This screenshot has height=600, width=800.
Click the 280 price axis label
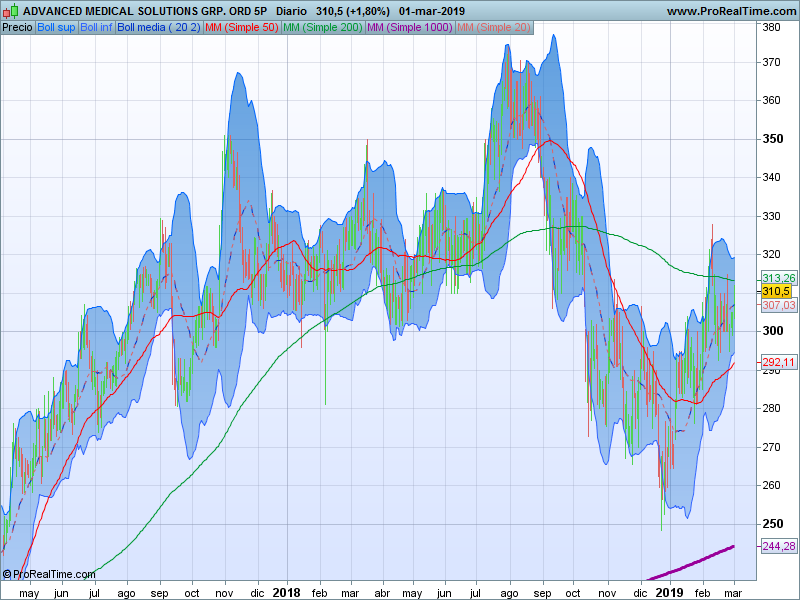click(x=771, y=408)
